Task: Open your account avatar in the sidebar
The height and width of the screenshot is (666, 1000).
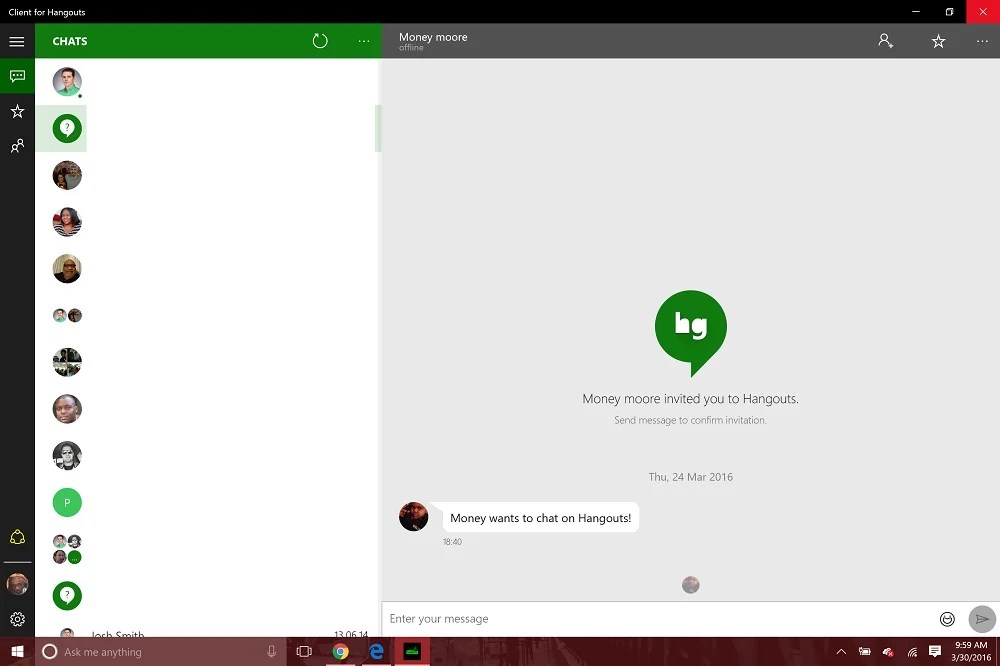Action: [17, 584]
